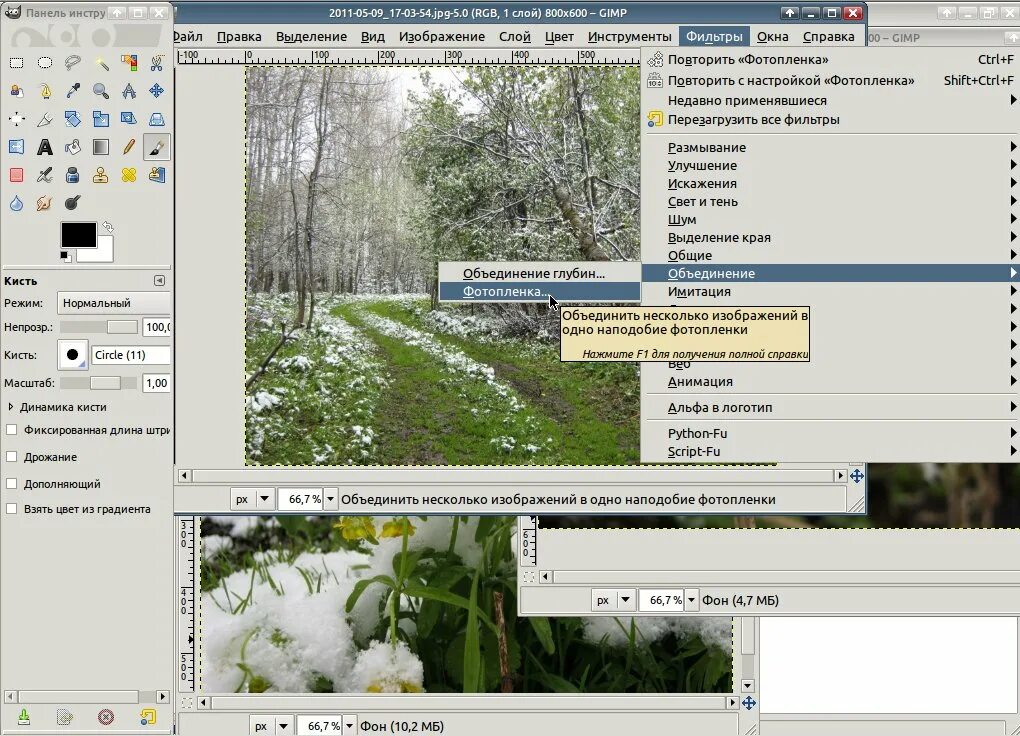Select the Ink tool
Screen dimensions: 1020x736
pos(72,175)
